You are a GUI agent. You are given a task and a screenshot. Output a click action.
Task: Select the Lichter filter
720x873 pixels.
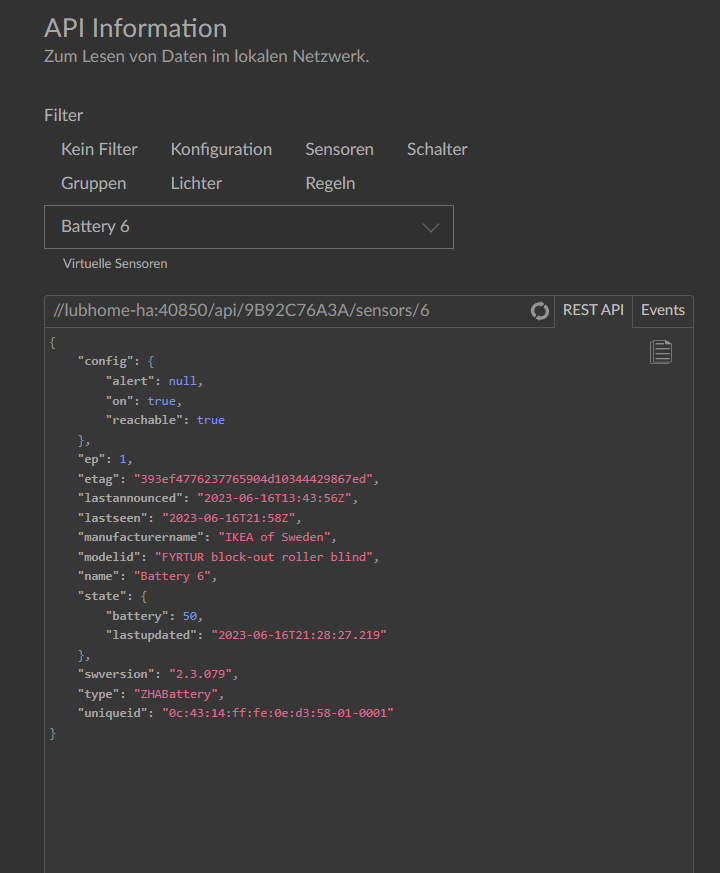[x=196, y=183]
